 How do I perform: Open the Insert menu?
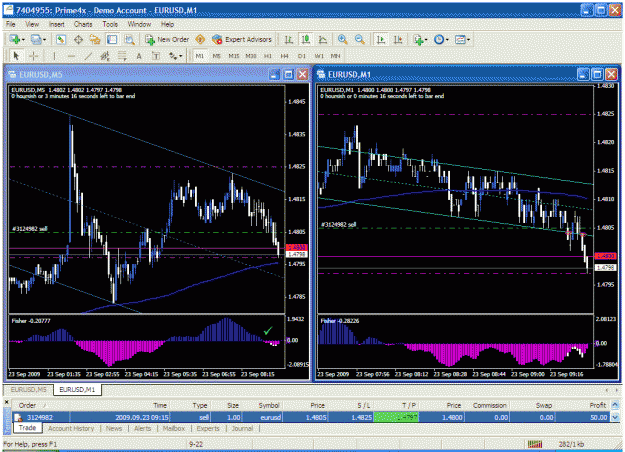[x=57, y=24]
